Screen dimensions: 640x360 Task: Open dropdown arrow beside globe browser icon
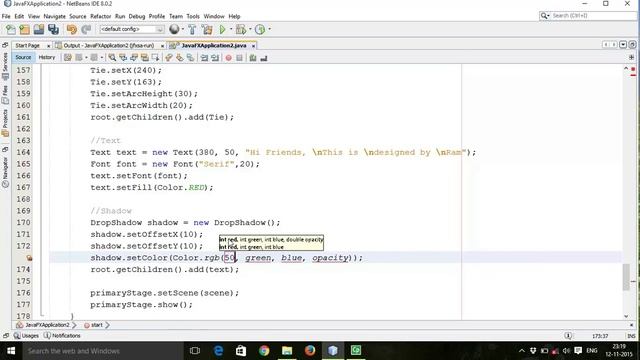point(182,29)
